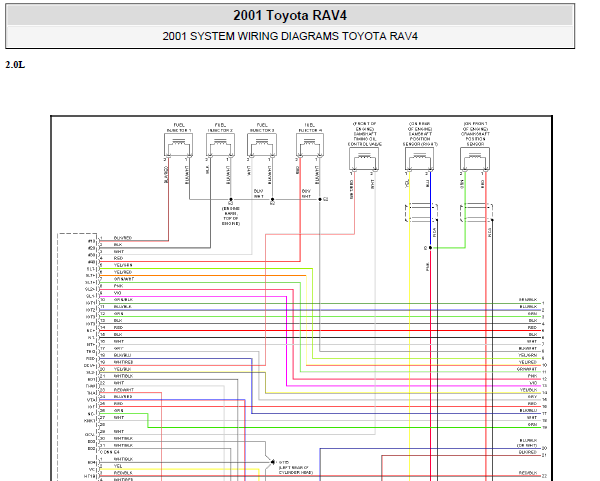Click the right-edge 'PNK' label at terminal 12
Viewport: 600px width, 481px height.
point(533,376)
